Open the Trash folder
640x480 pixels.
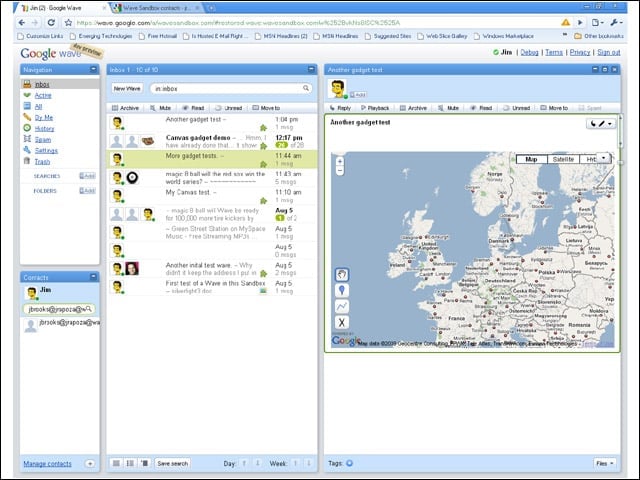click(42, 161)
